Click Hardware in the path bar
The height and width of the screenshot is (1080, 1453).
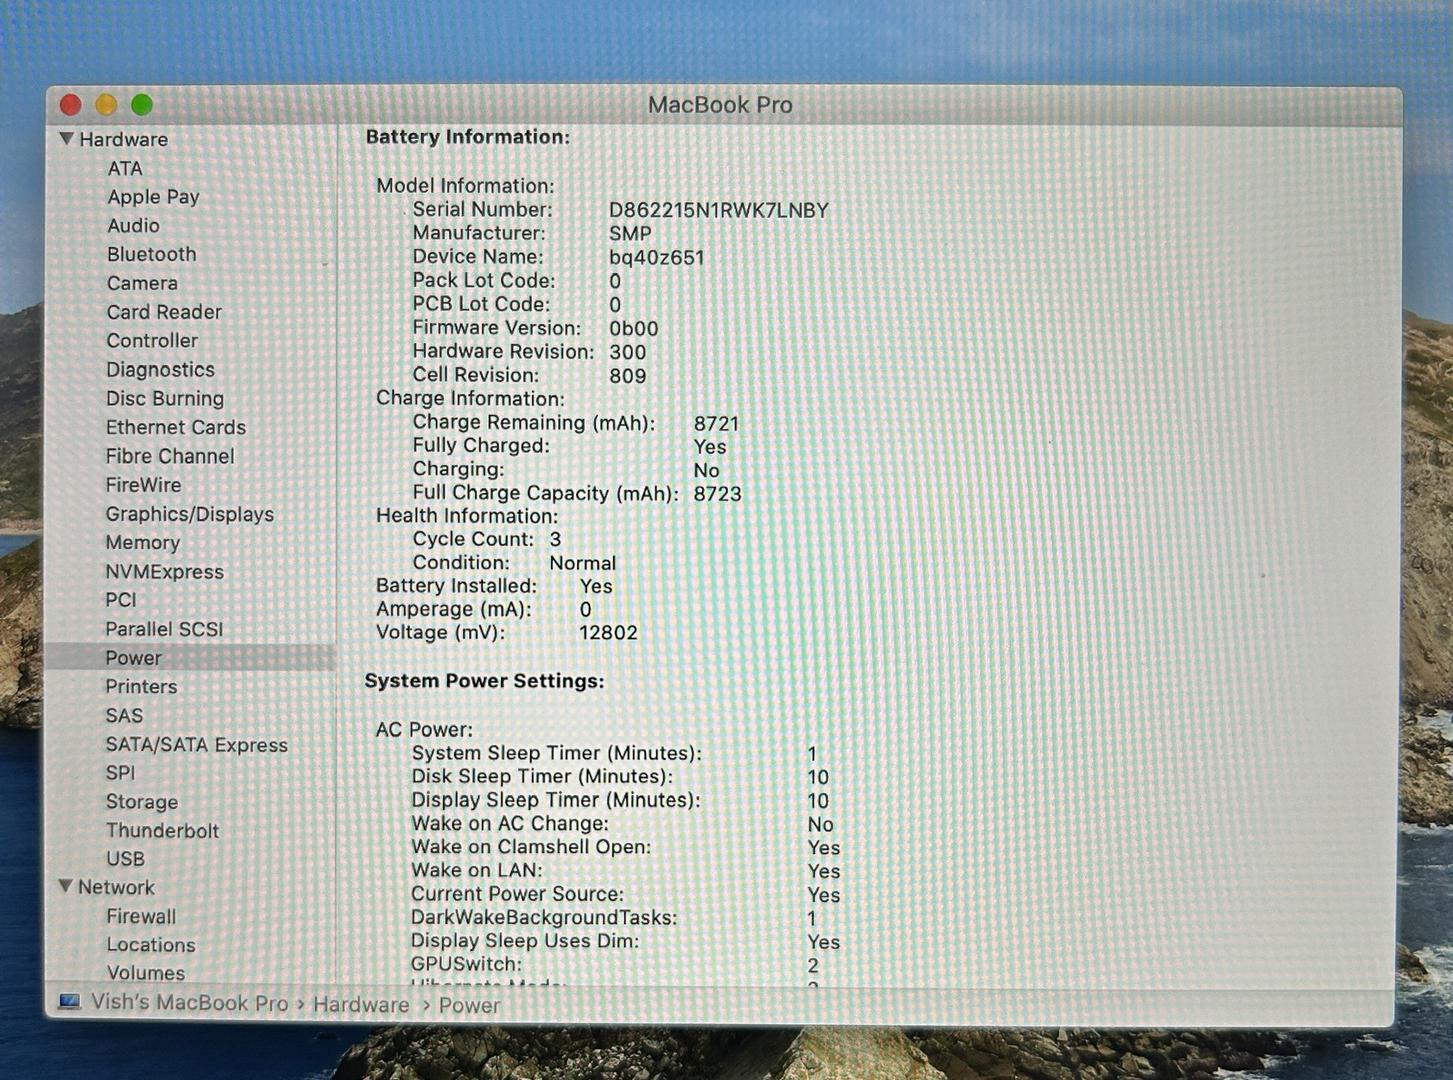click(361, 1004)
